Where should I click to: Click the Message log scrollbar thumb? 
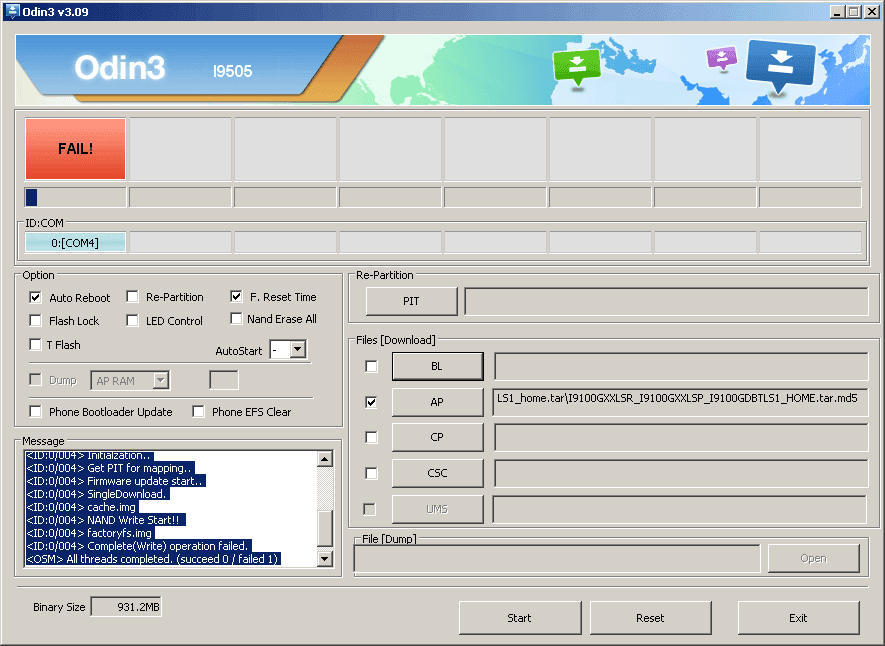[325, 528]
